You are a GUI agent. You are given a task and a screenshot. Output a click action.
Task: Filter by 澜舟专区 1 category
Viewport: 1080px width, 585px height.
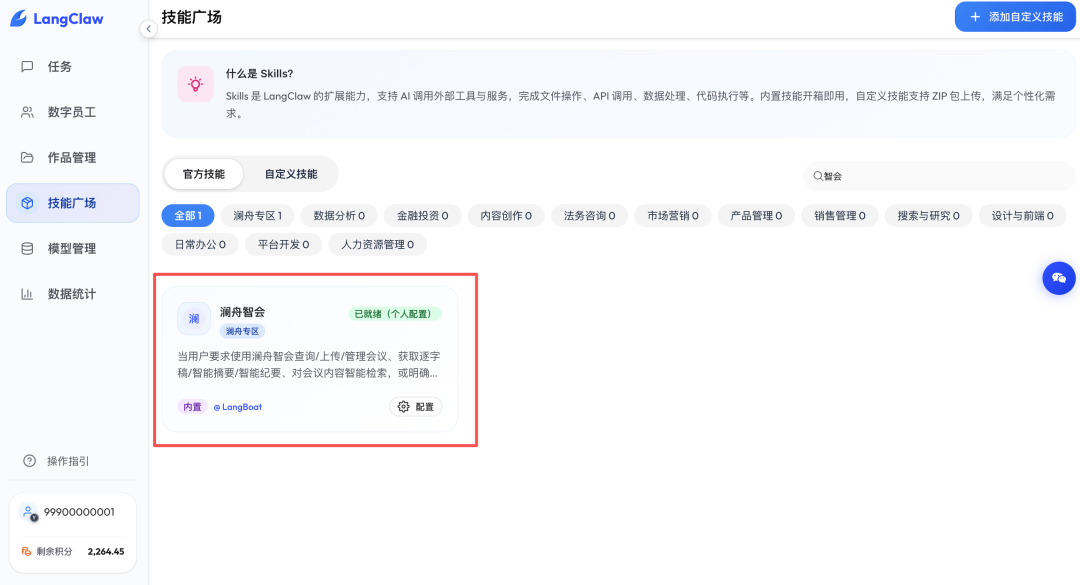tap(258, 216)
